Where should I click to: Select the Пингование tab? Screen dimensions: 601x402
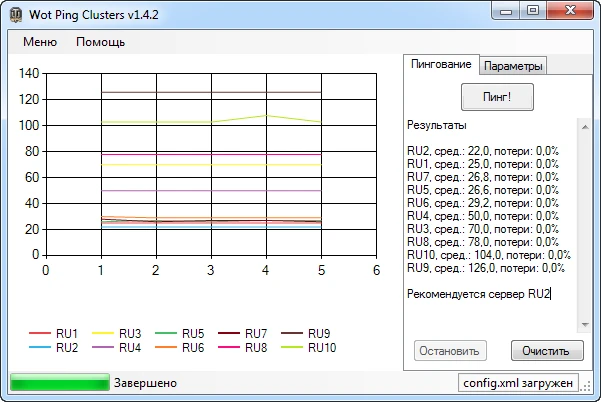(440, 65)
